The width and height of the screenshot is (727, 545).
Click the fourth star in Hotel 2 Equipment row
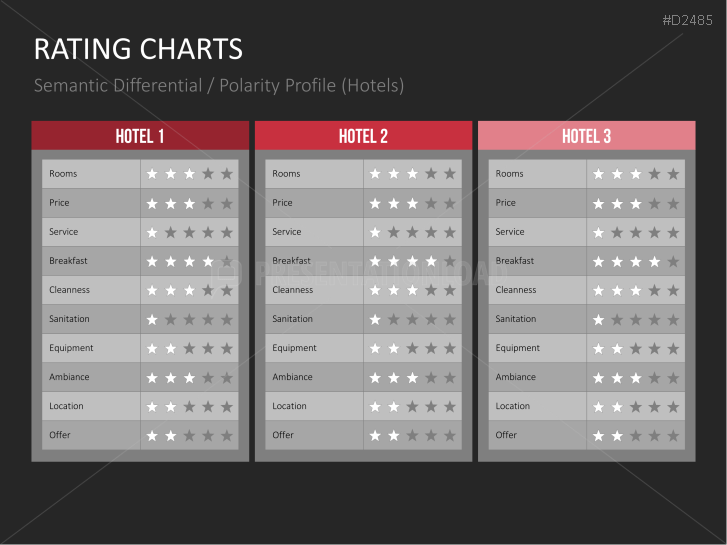click(x=431, y=349)
